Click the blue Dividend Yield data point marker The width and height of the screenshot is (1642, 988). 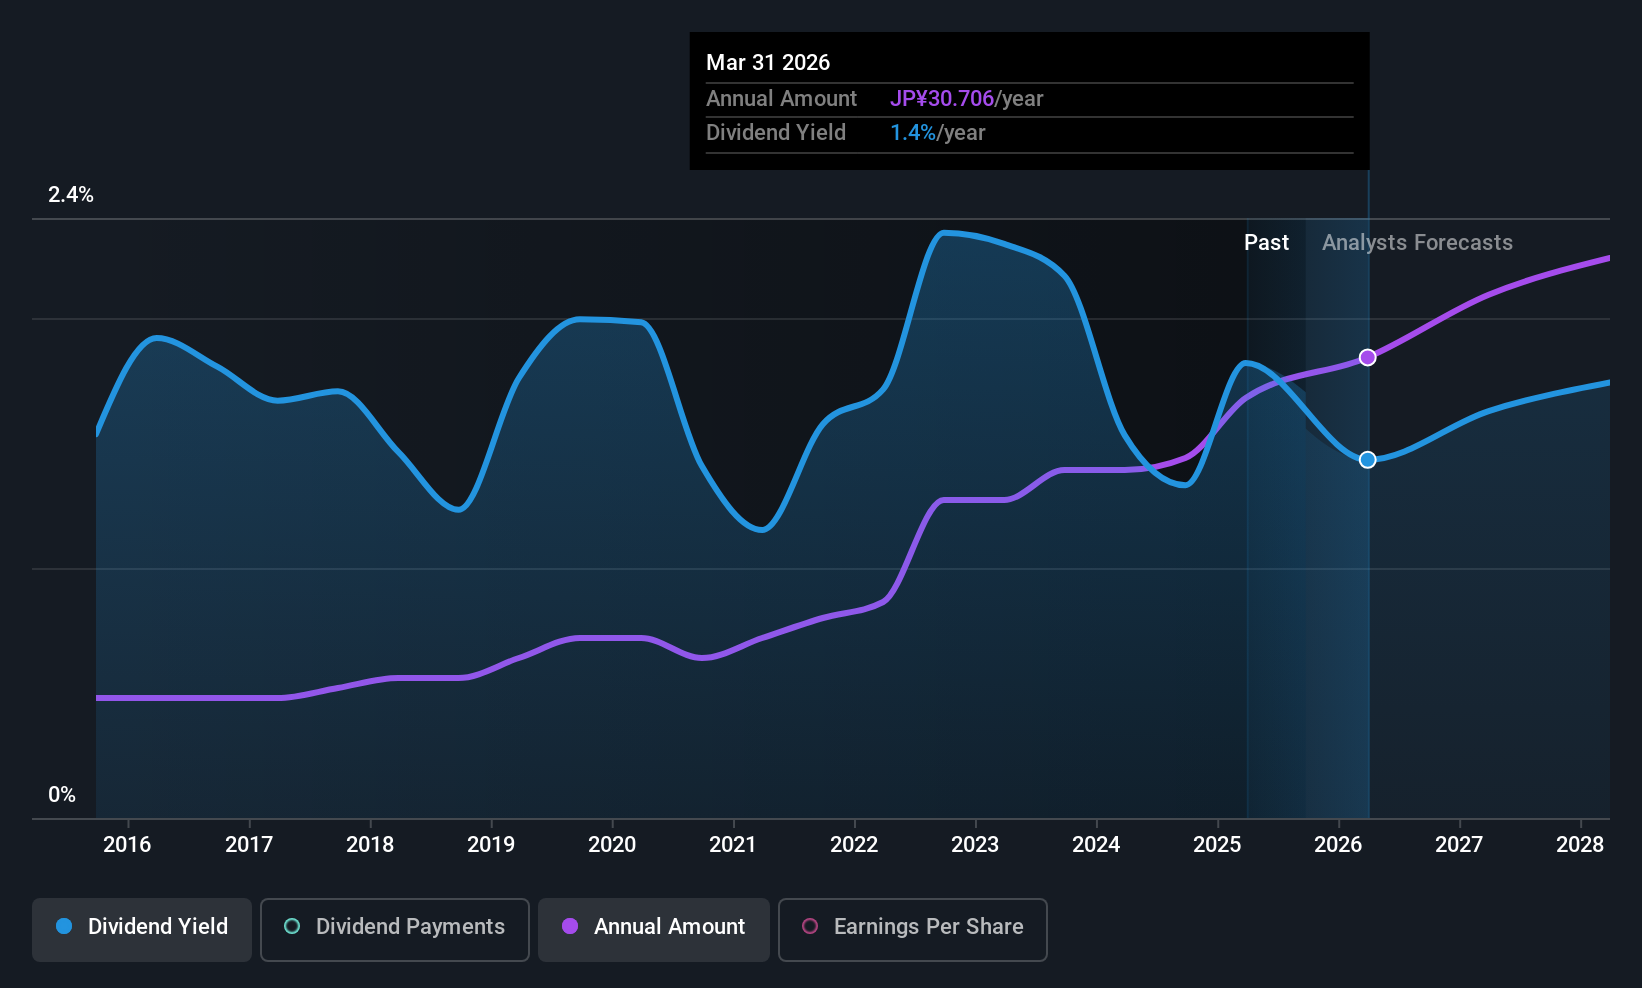1367,460
